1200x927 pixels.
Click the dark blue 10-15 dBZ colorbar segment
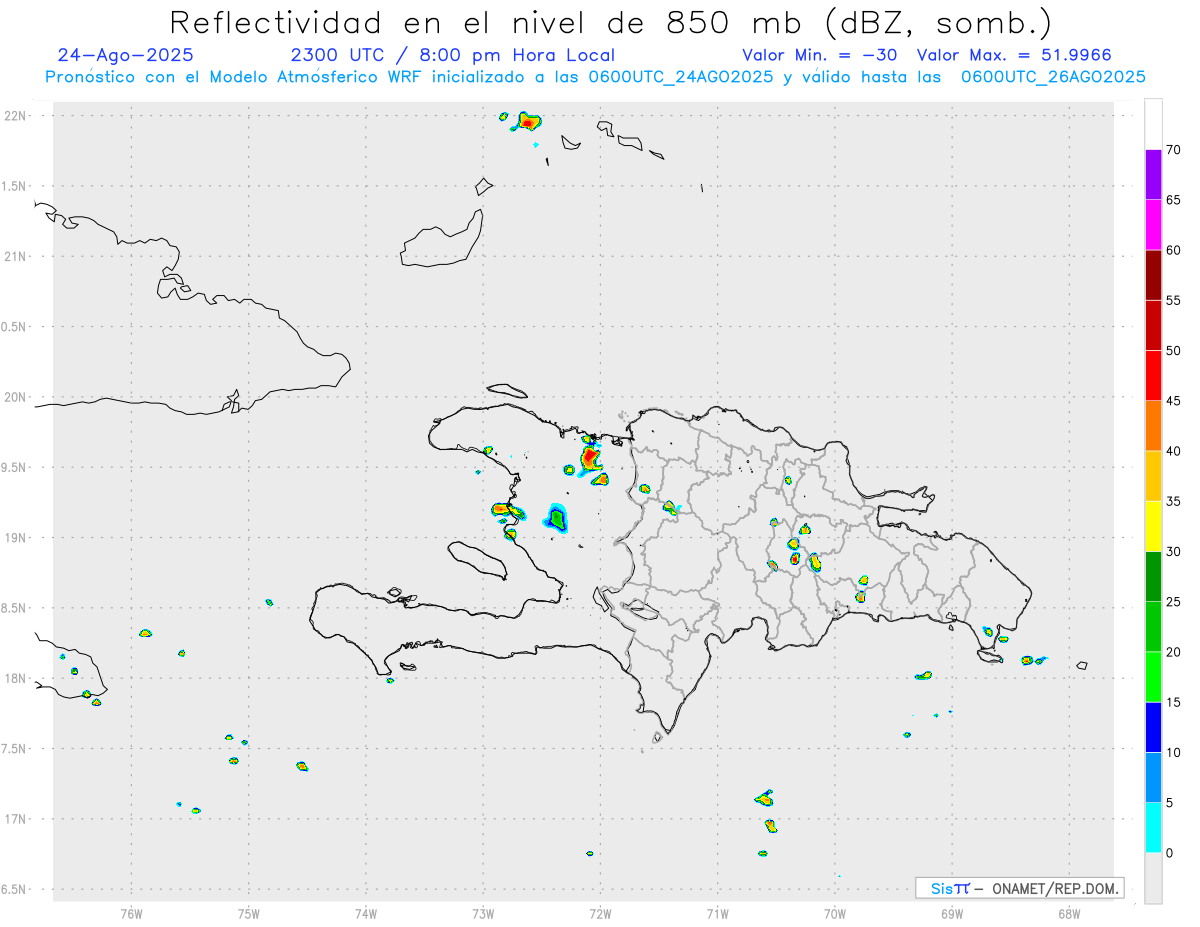click(x=1153, y=727)
